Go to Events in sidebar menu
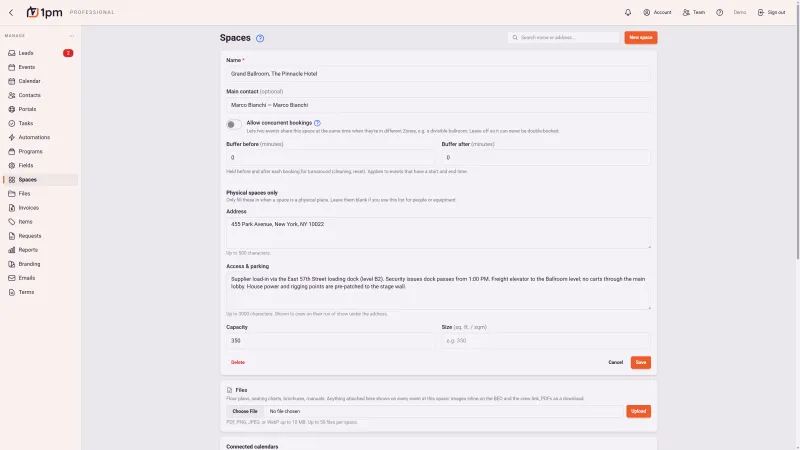 (x=27, y=67)
